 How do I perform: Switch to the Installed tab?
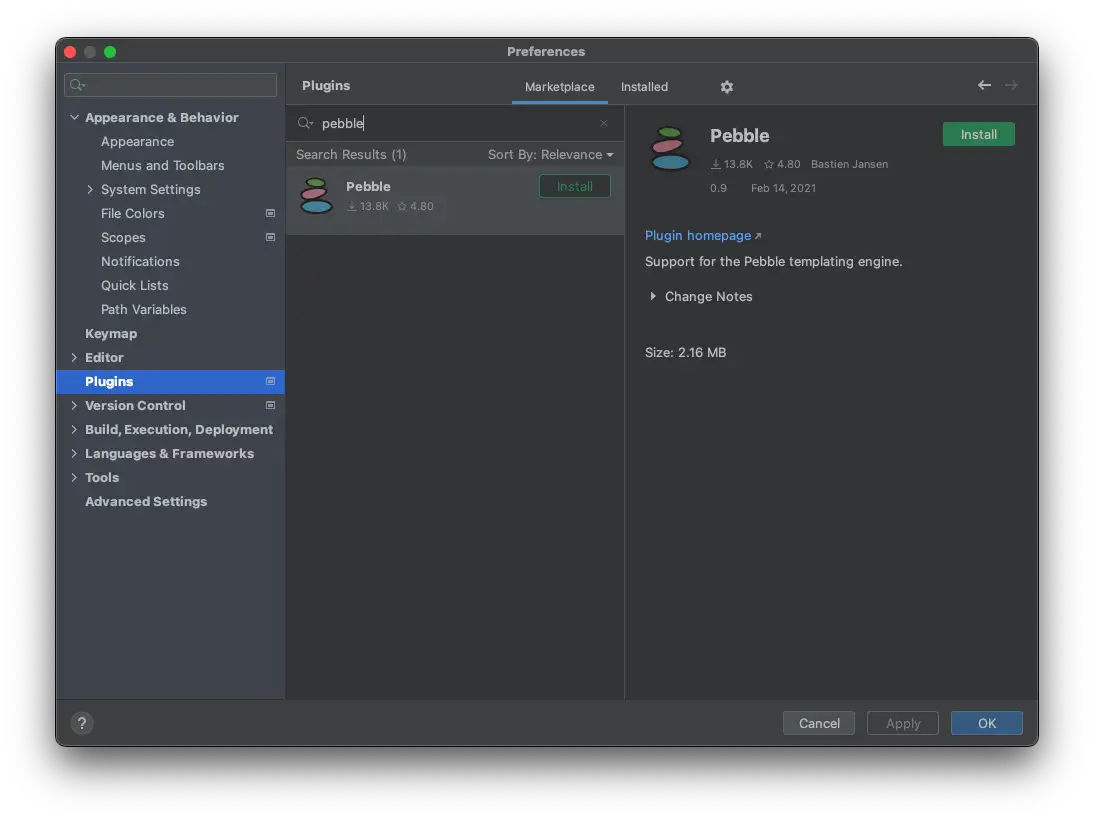tap(644, 87)
